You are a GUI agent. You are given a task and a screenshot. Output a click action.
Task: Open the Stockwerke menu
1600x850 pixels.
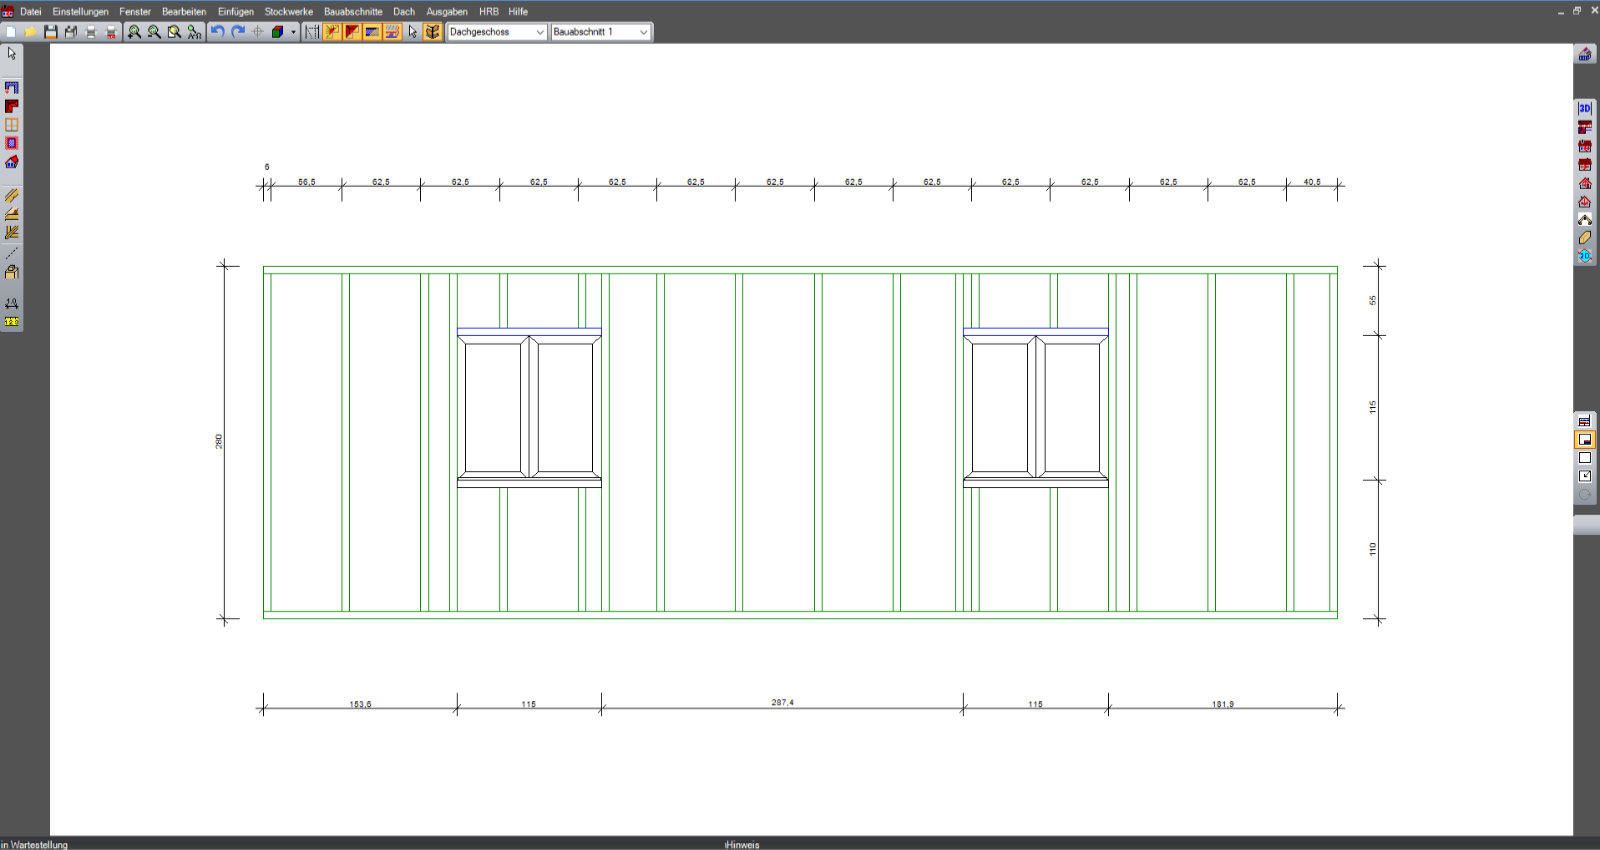pos(288,12)
